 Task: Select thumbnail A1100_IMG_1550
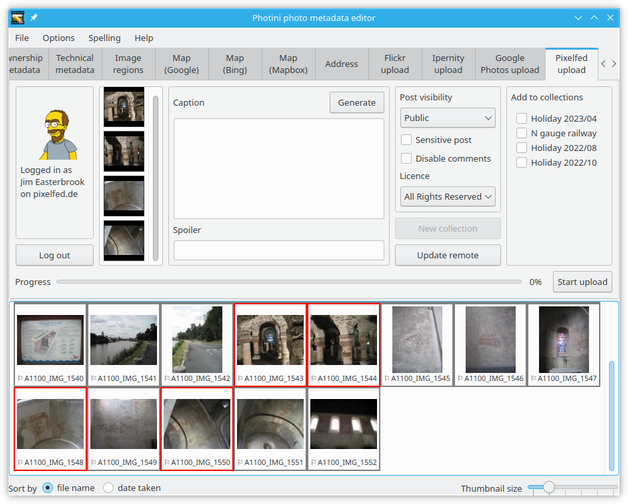click(x=197, y=429)
